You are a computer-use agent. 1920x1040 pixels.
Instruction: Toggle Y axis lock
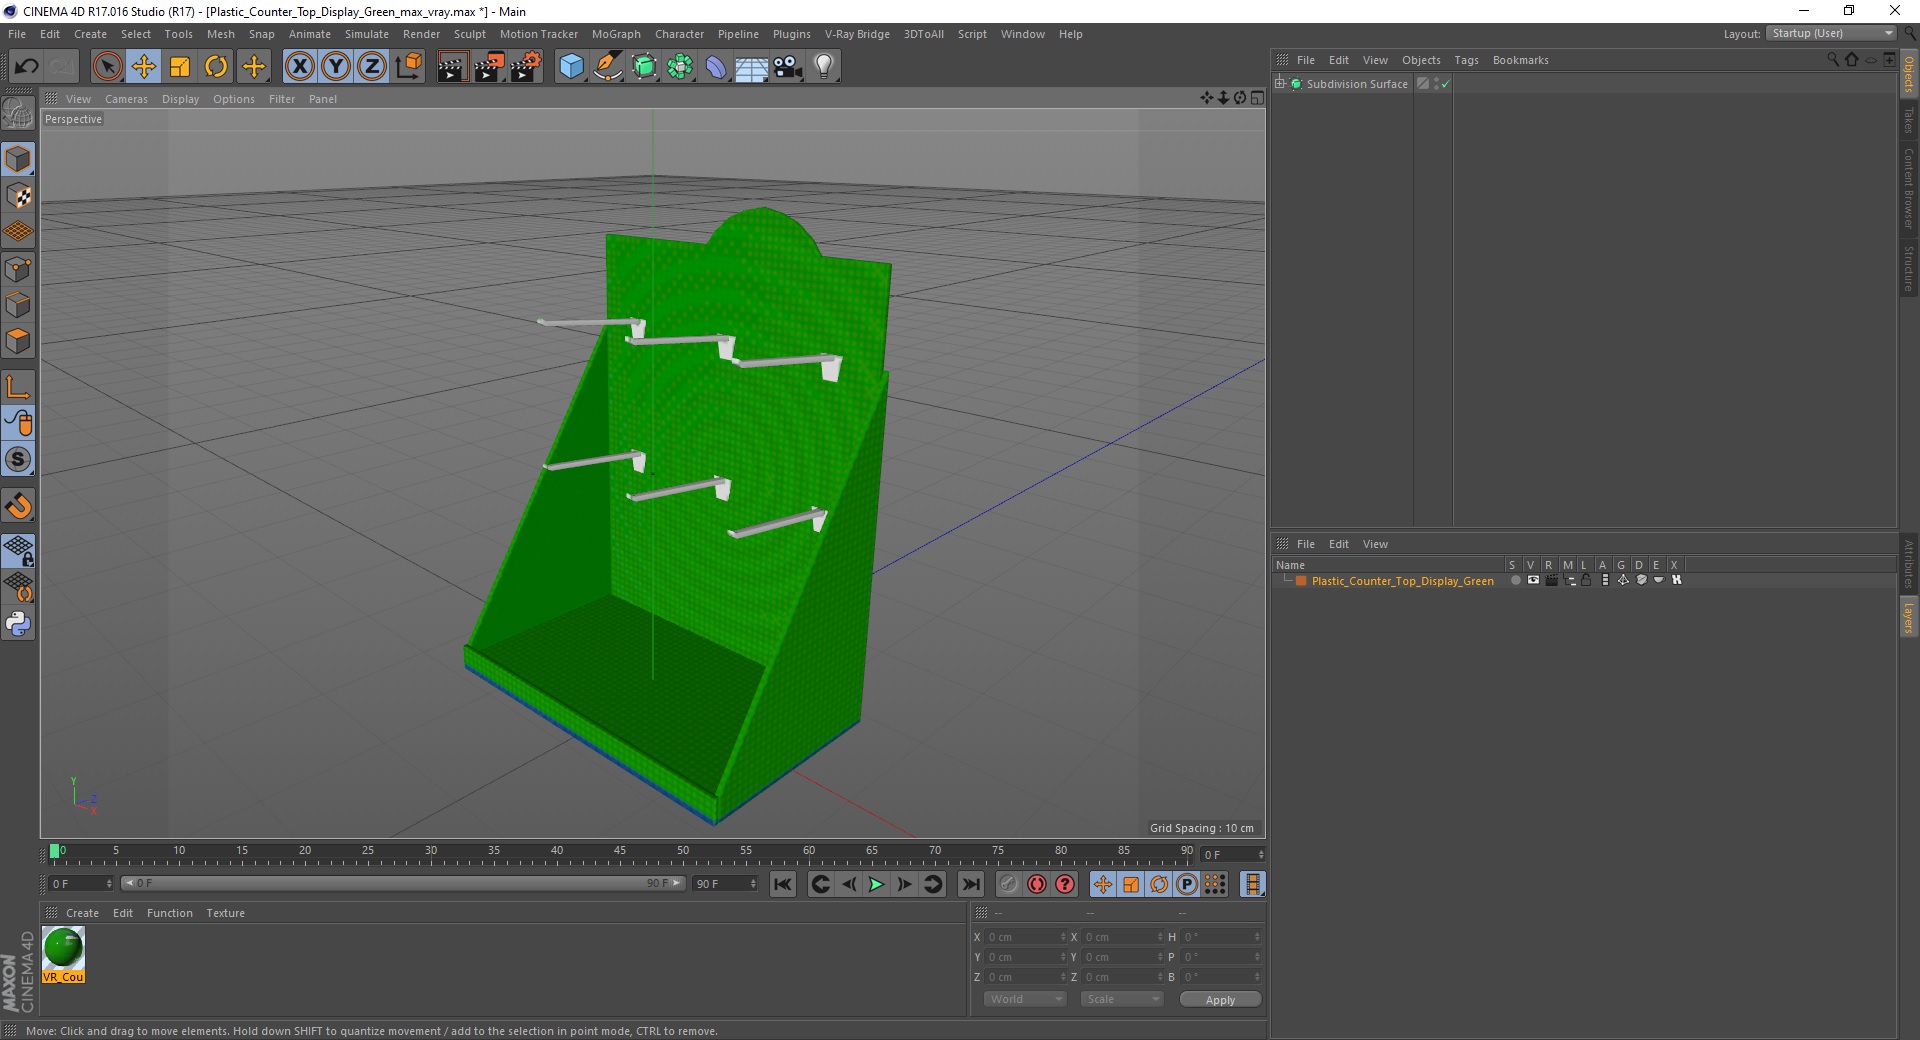click(x=336, y=67)
